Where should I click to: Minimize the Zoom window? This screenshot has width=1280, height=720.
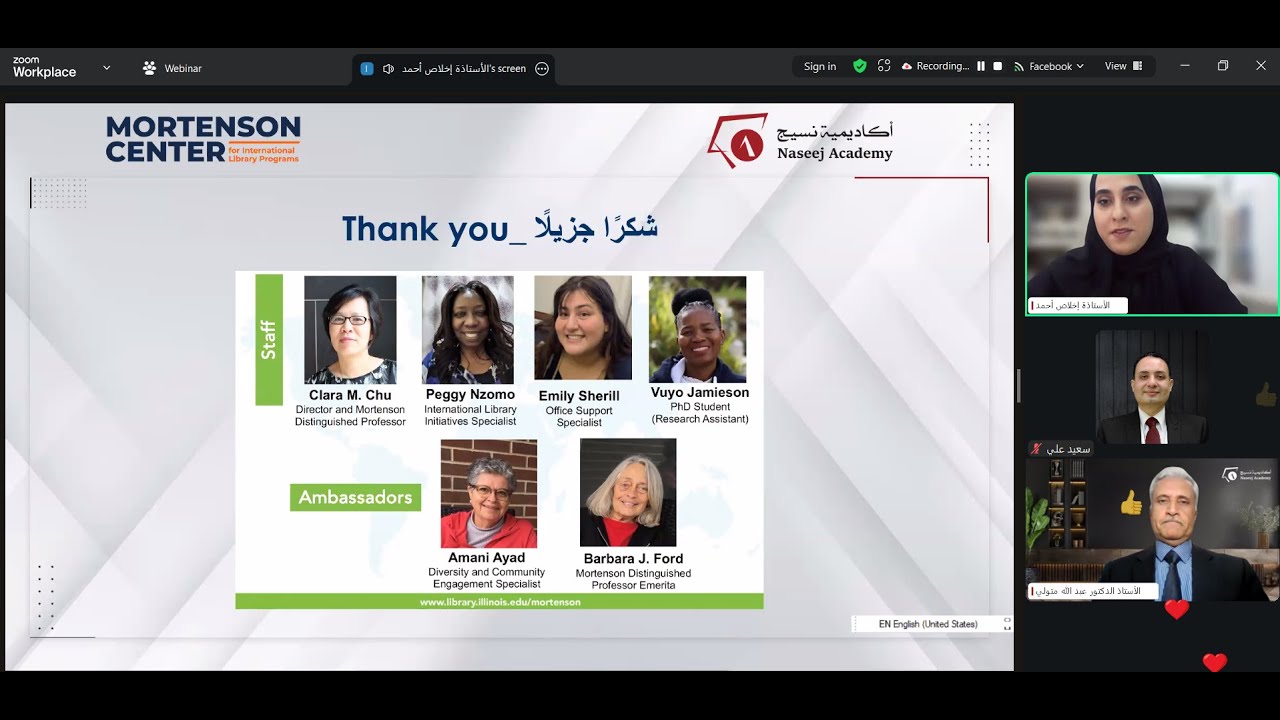[1185, 66]
